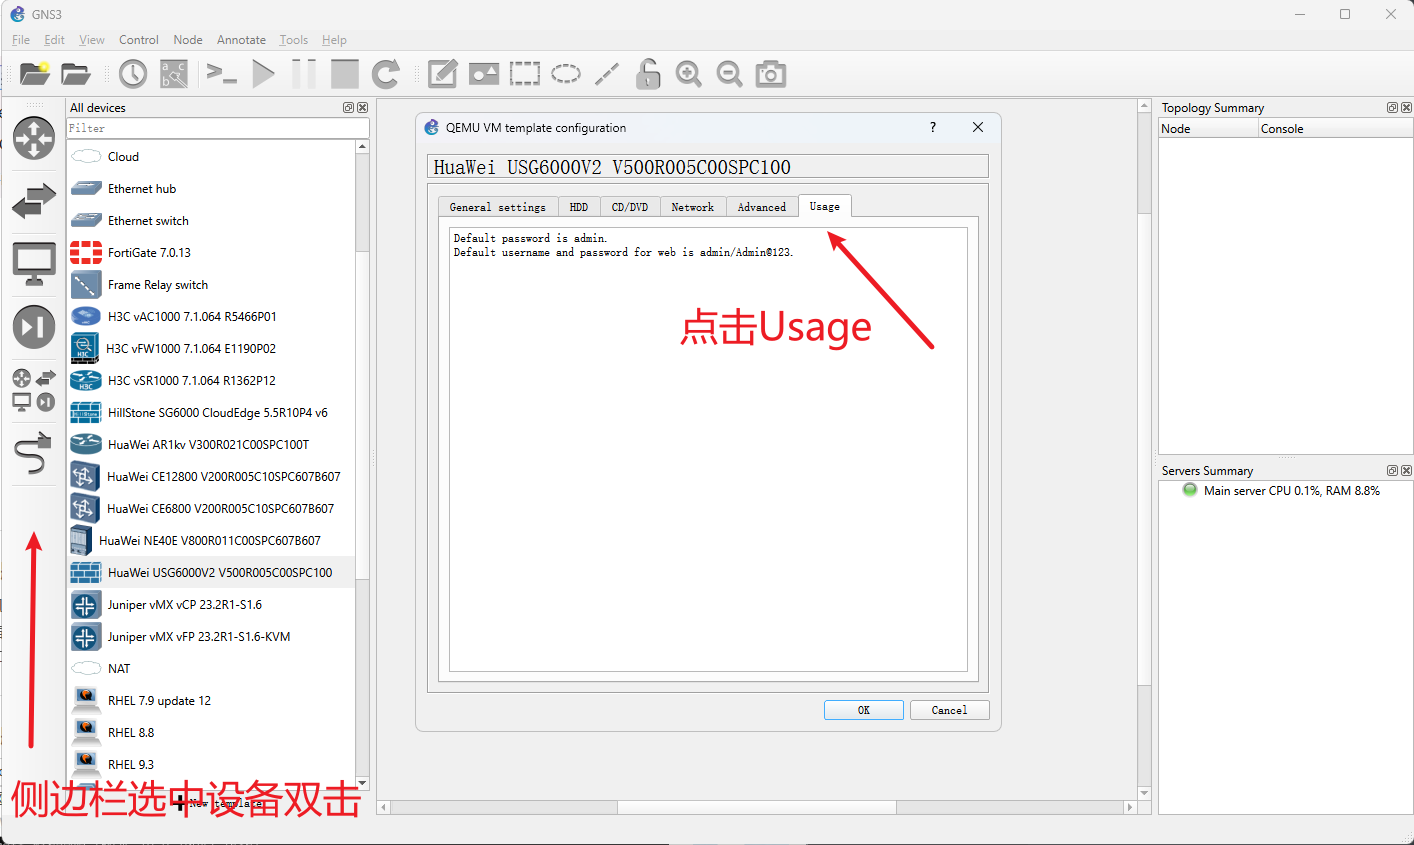Click the Stop all nodes icon
This screenshot has height=845, width=1414.
[x=345, y=74]
